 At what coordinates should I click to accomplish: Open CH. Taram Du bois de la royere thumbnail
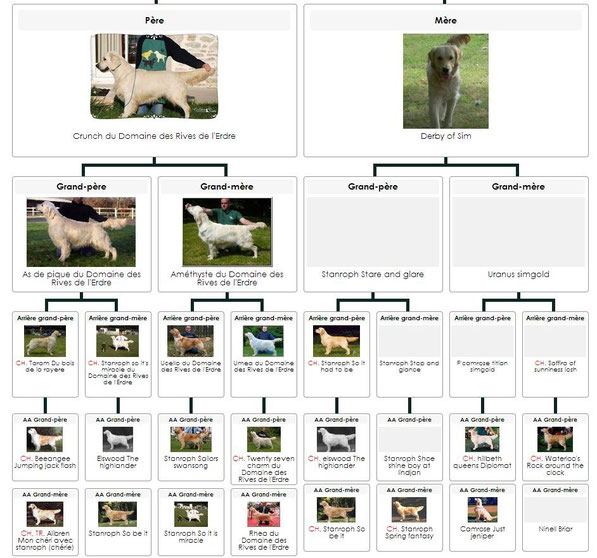tap(45, 341)
